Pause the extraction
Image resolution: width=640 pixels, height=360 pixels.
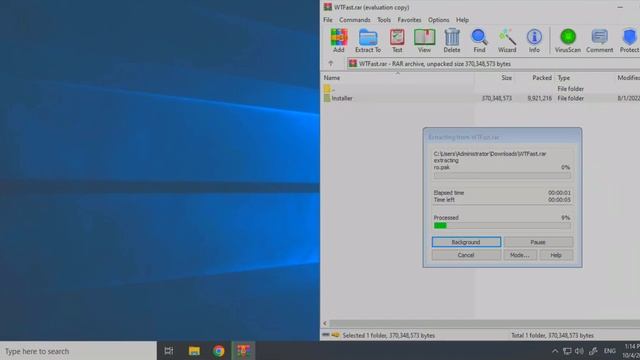pos(538,242)
